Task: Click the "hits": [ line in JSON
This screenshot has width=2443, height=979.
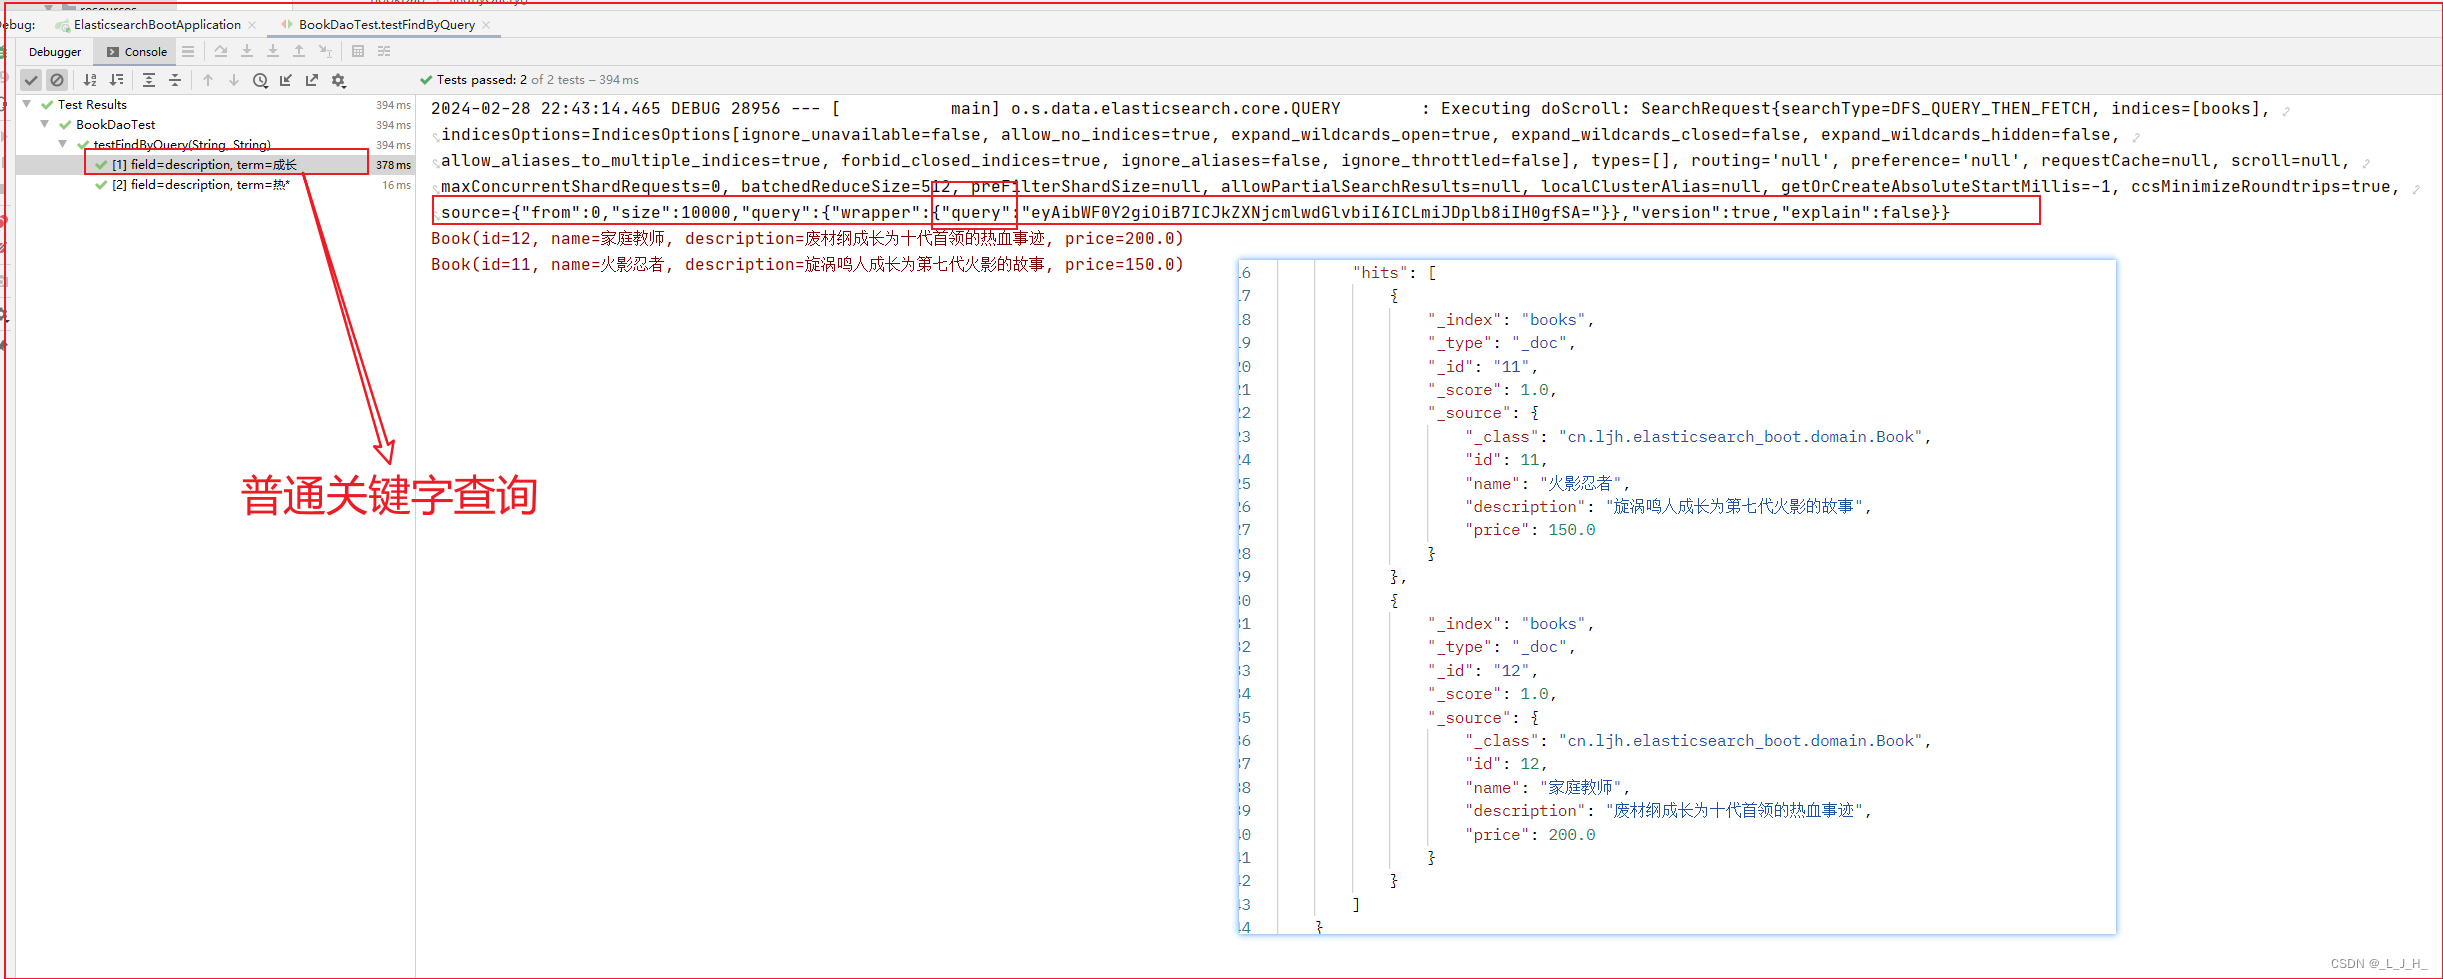Action: [1394, 273]
